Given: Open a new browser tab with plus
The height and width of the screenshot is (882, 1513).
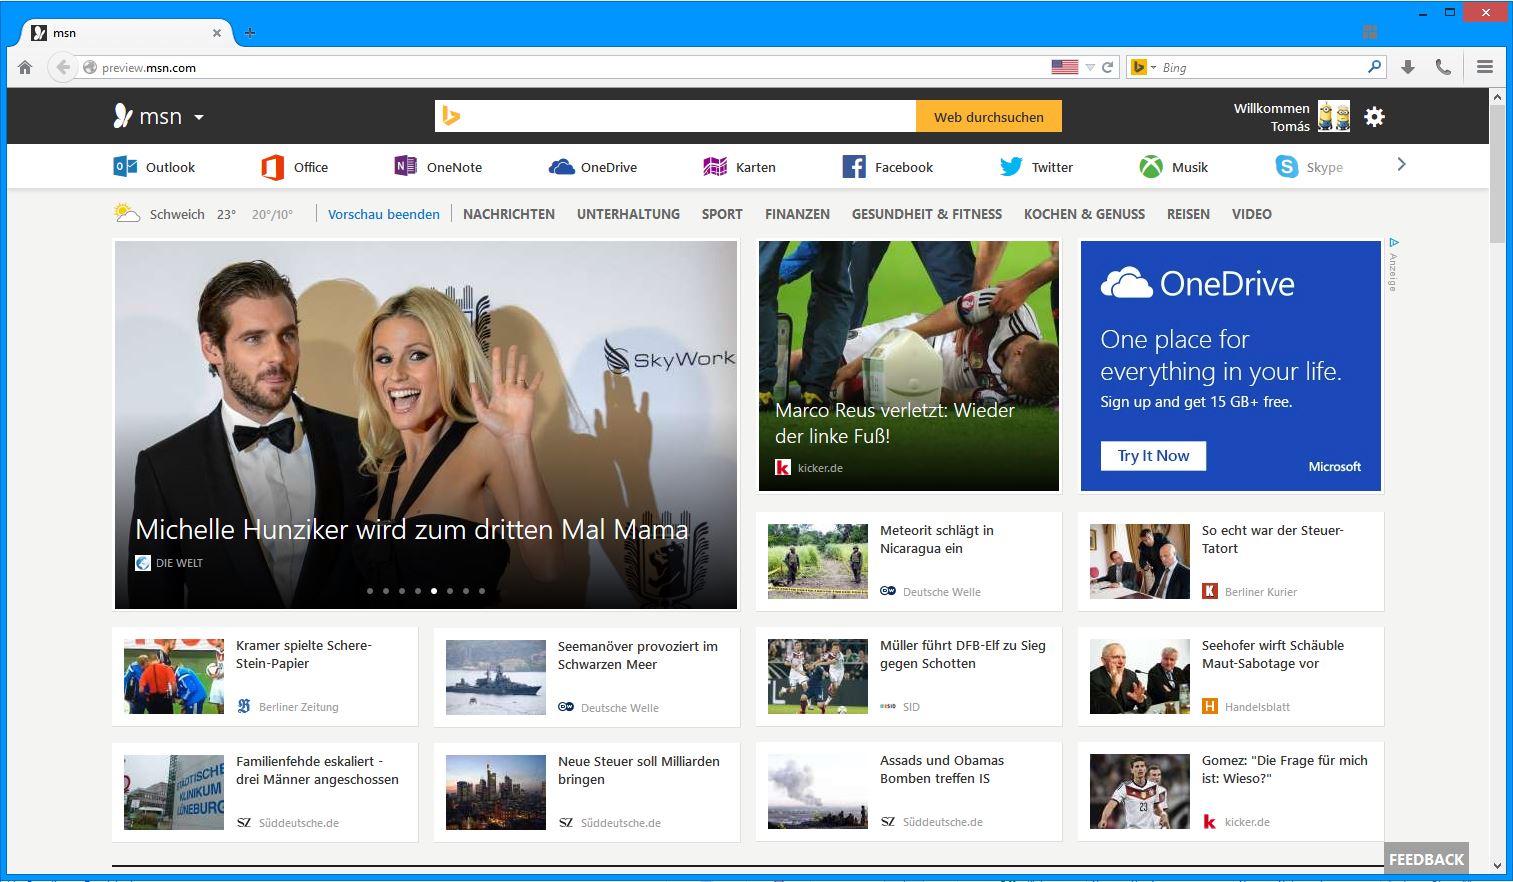Looking at the screenshot, I should (x=250, y=33).
